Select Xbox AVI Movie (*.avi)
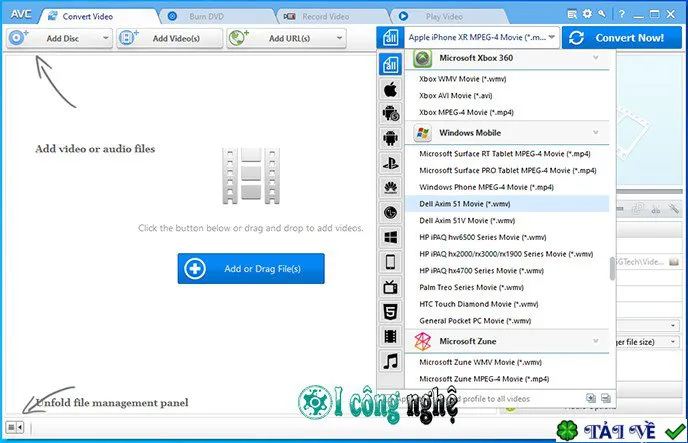This screenshot has width=688, height=443. tap(507, 96)
